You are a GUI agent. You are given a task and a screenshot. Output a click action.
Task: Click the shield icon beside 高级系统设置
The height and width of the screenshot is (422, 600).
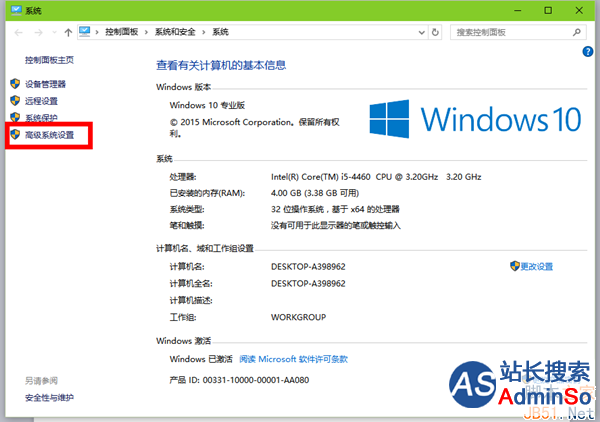[x=14, y=135]
